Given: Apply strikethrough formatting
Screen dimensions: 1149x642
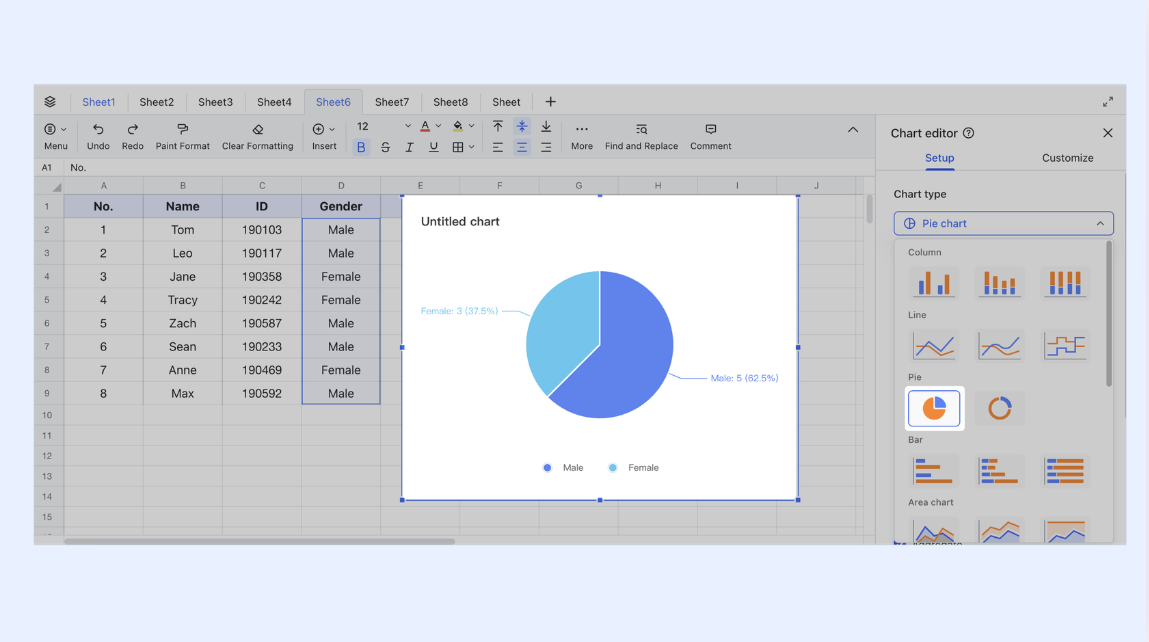Looking at the screenshot, I should coord(385,147).
